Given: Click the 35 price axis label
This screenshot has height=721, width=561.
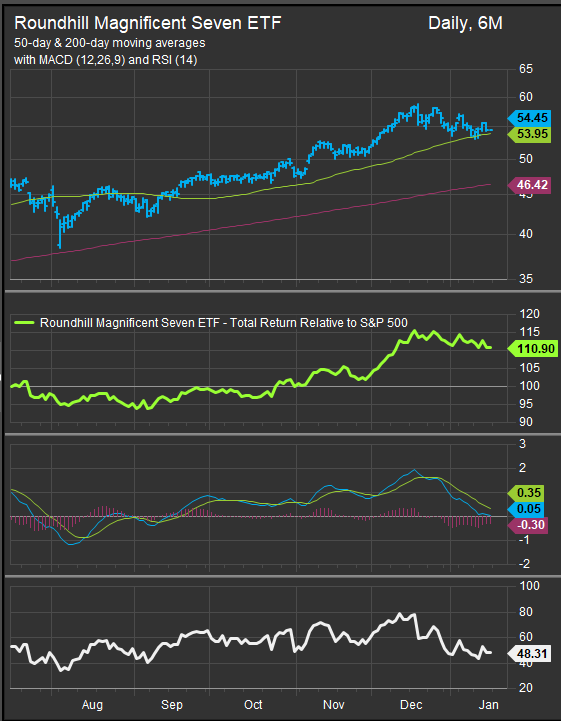Looking at the screenshot, I should click(x=526, y=279).
